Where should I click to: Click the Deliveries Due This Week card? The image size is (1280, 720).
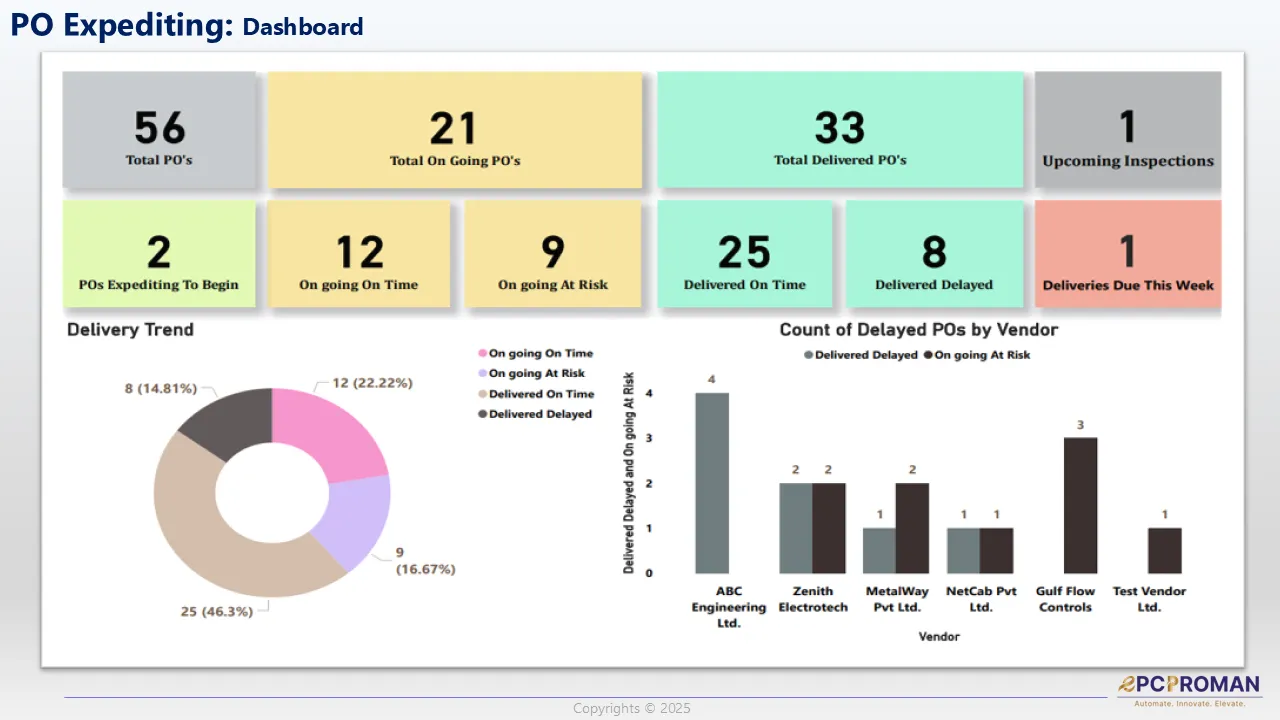1128,254
